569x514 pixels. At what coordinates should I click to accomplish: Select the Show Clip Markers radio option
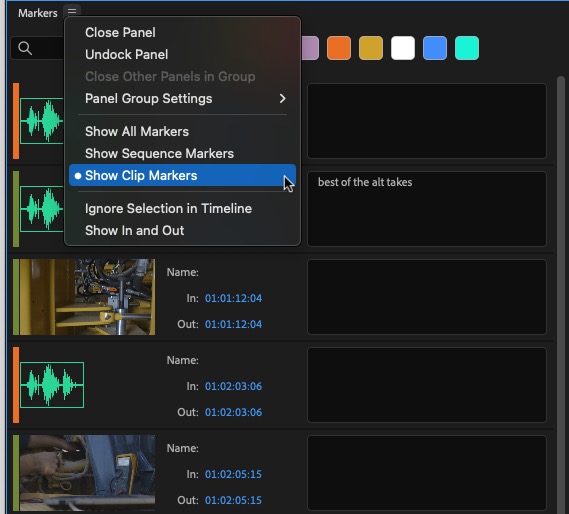click(x=183, y=175)
